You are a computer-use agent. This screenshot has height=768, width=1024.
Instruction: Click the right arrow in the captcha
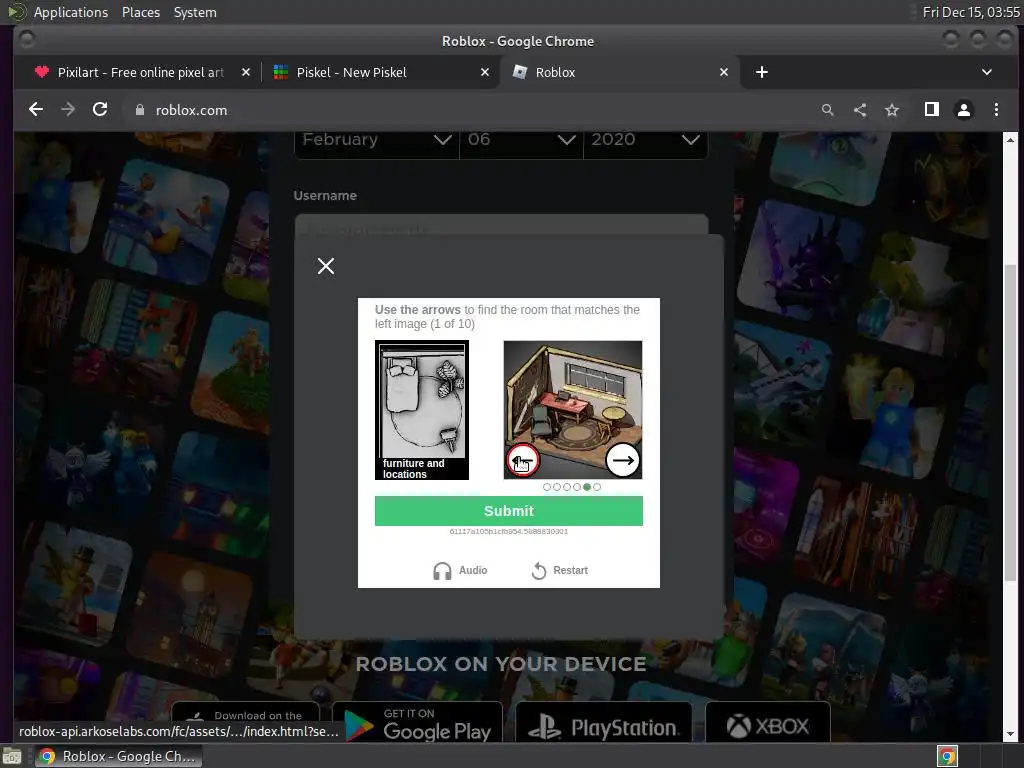pos(622,460)
